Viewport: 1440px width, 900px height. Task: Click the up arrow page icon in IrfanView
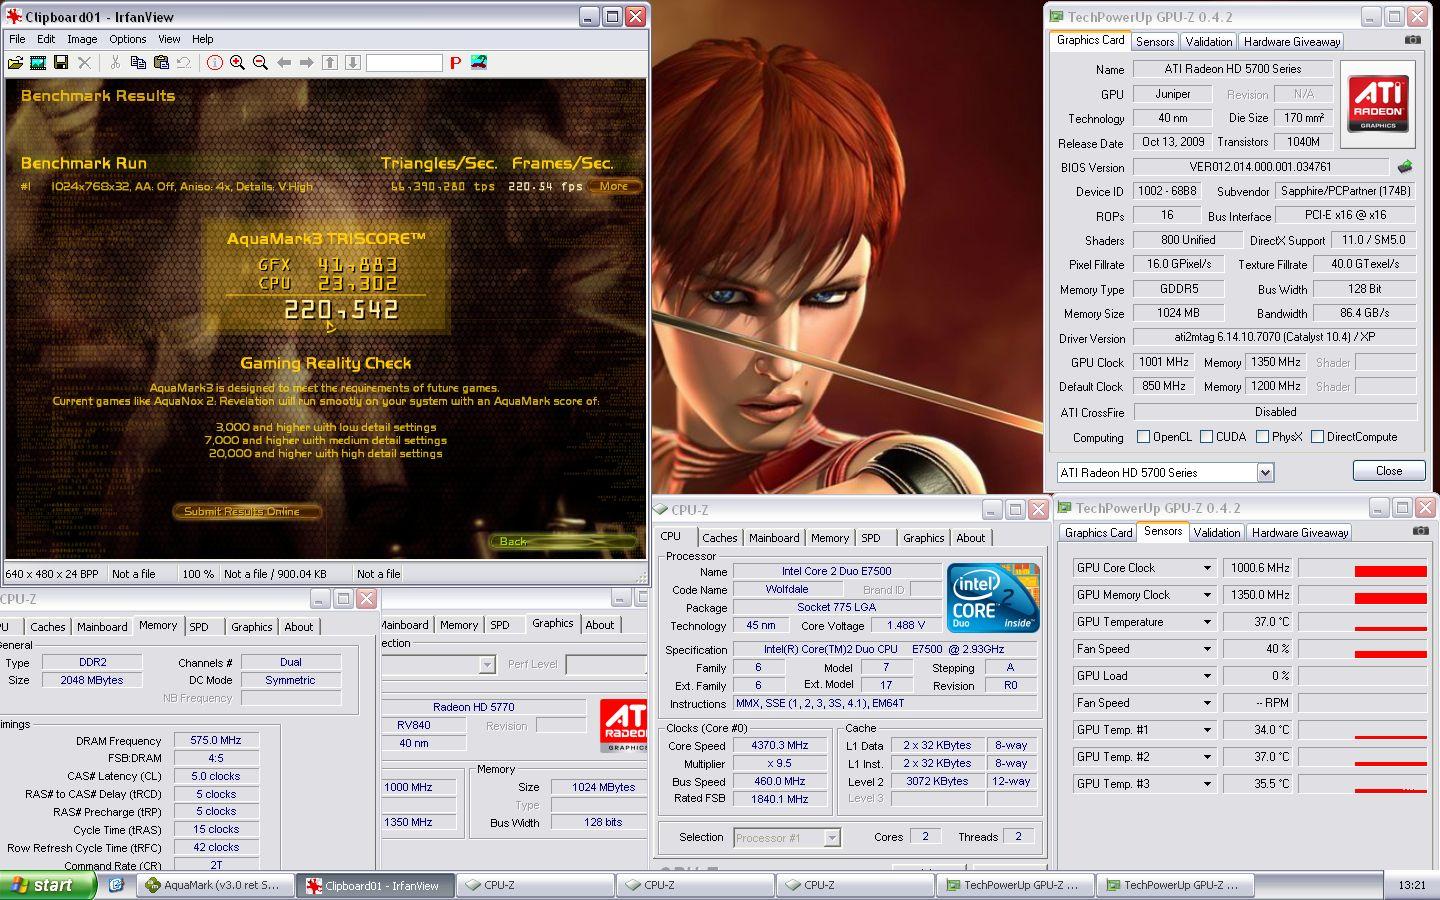click(330, 62)
